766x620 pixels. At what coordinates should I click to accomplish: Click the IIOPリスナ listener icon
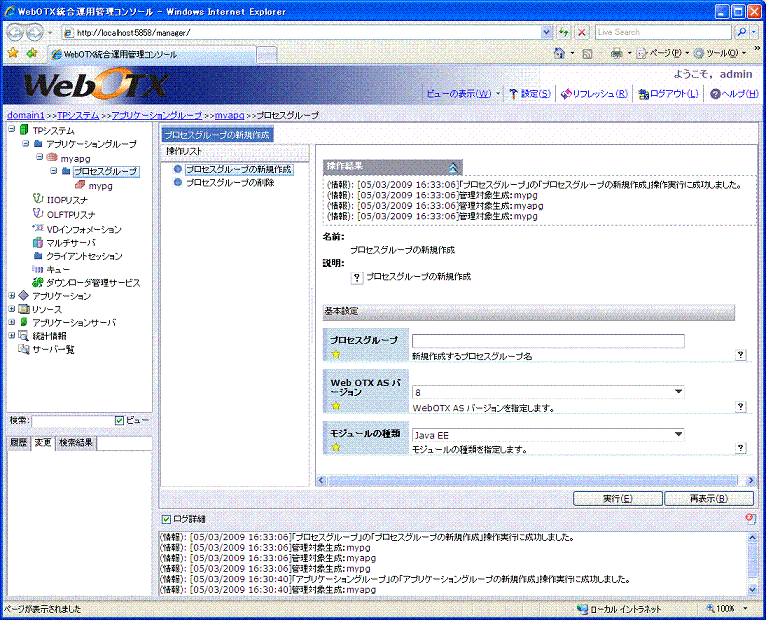(x=38, y=200)
